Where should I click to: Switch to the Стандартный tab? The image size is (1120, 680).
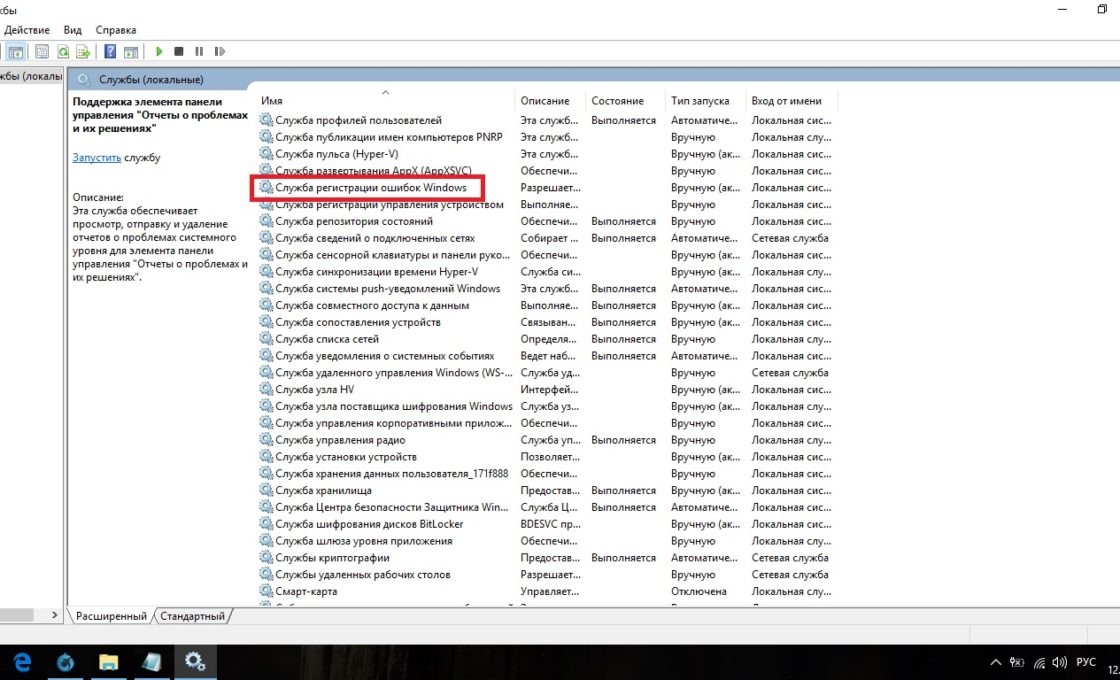pyautogui.click(x=192, y=616)
